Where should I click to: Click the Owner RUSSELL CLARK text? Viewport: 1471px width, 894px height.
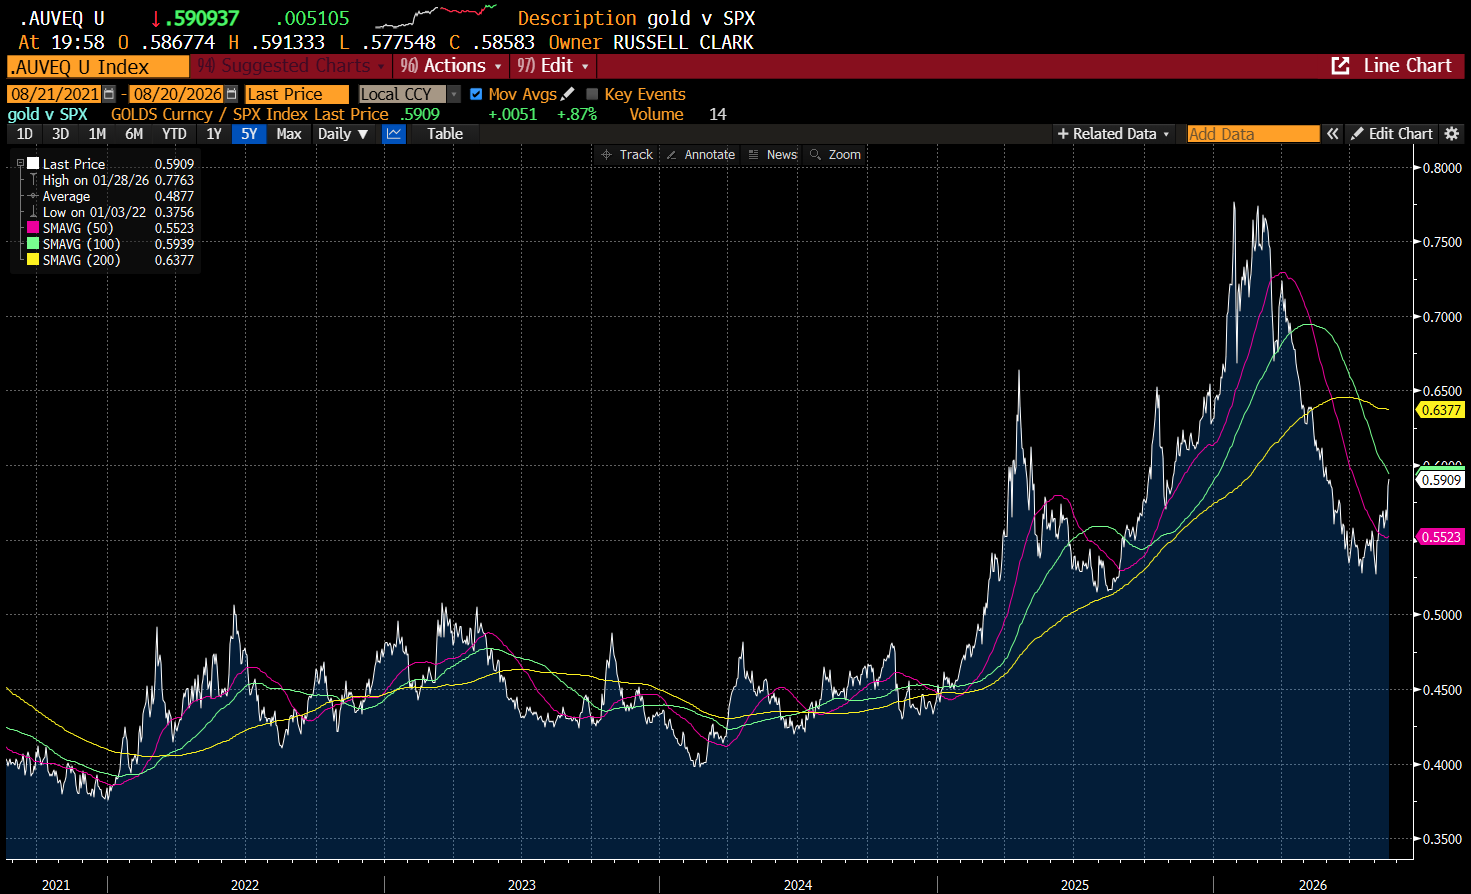(x=651, y=42)
